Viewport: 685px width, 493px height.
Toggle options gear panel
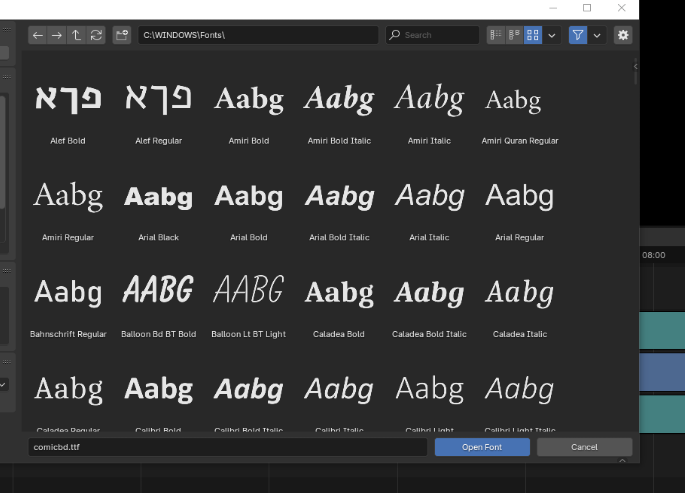(x=623, y=35)
